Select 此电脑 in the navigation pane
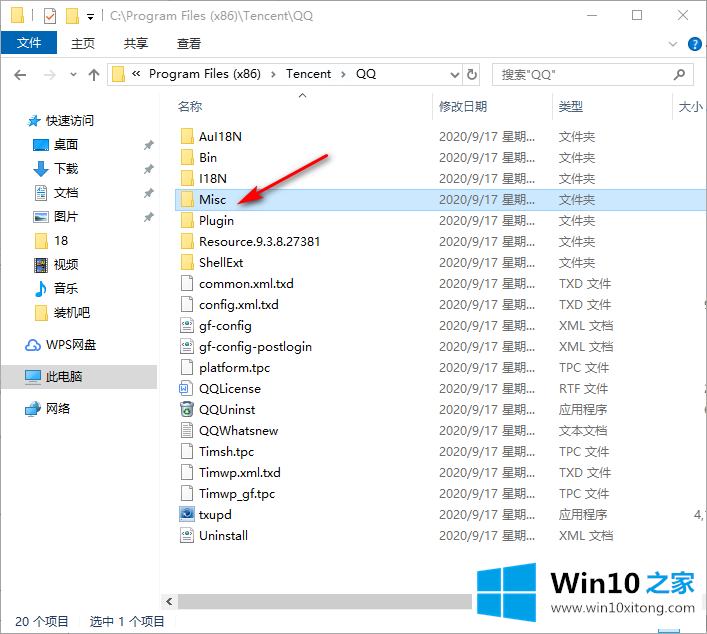The height and width of the screenshot is (634, 707). [79, 377]
